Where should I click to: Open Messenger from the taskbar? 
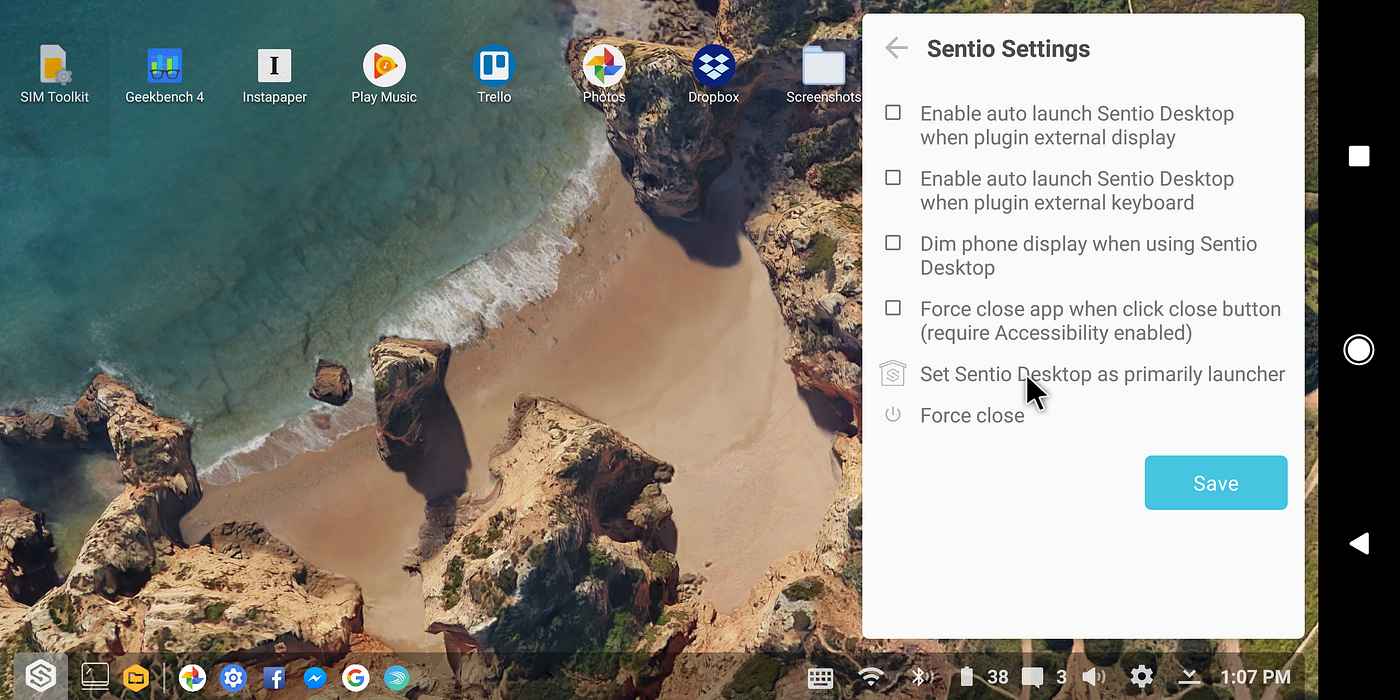point(314,678)
